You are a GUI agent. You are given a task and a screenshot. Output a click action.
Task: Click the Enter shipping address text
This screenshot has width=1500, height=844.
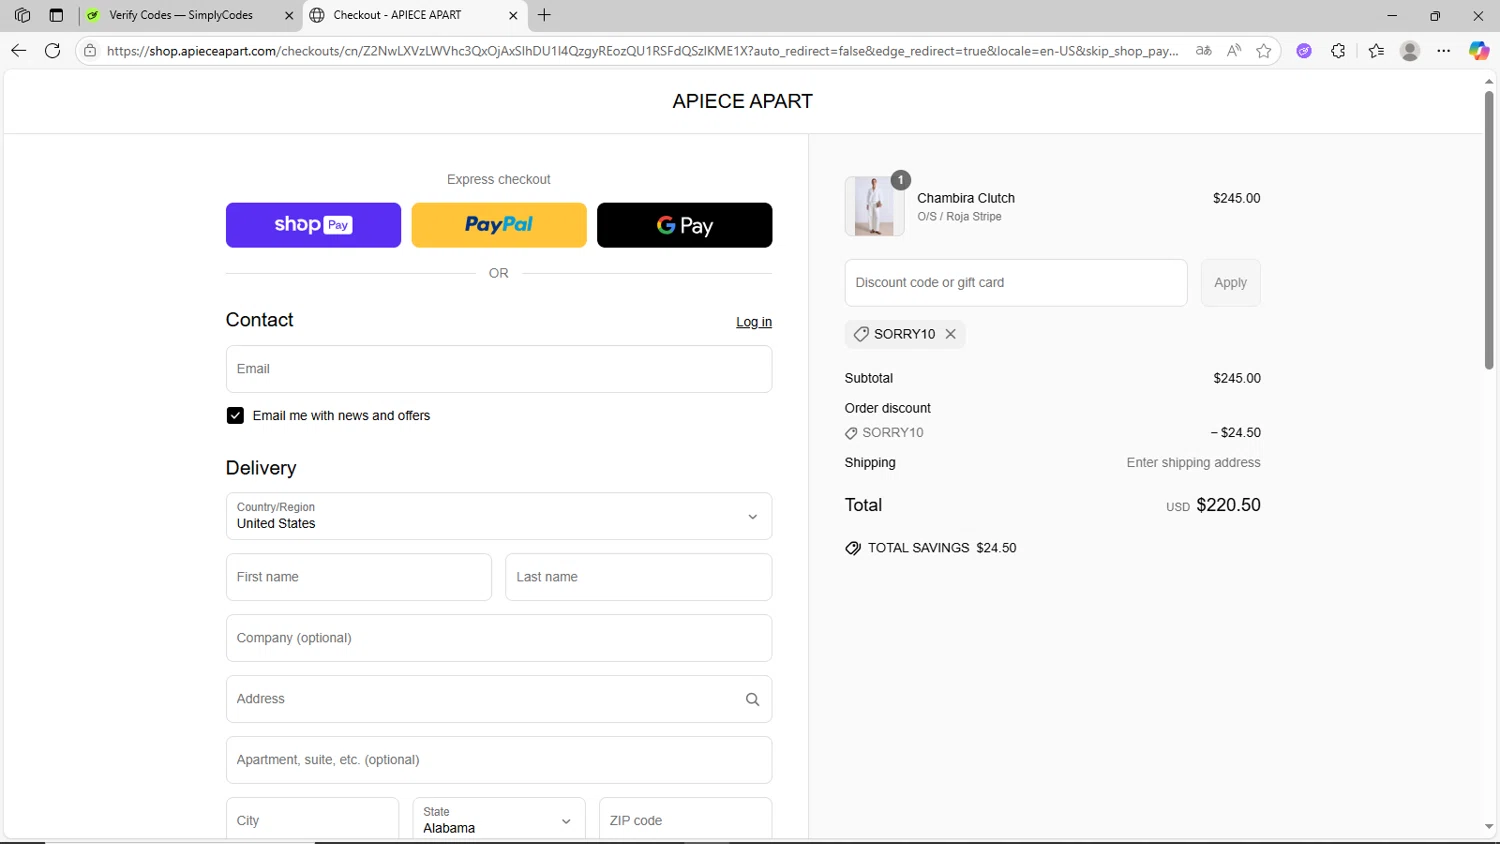tap(1193, 463)
